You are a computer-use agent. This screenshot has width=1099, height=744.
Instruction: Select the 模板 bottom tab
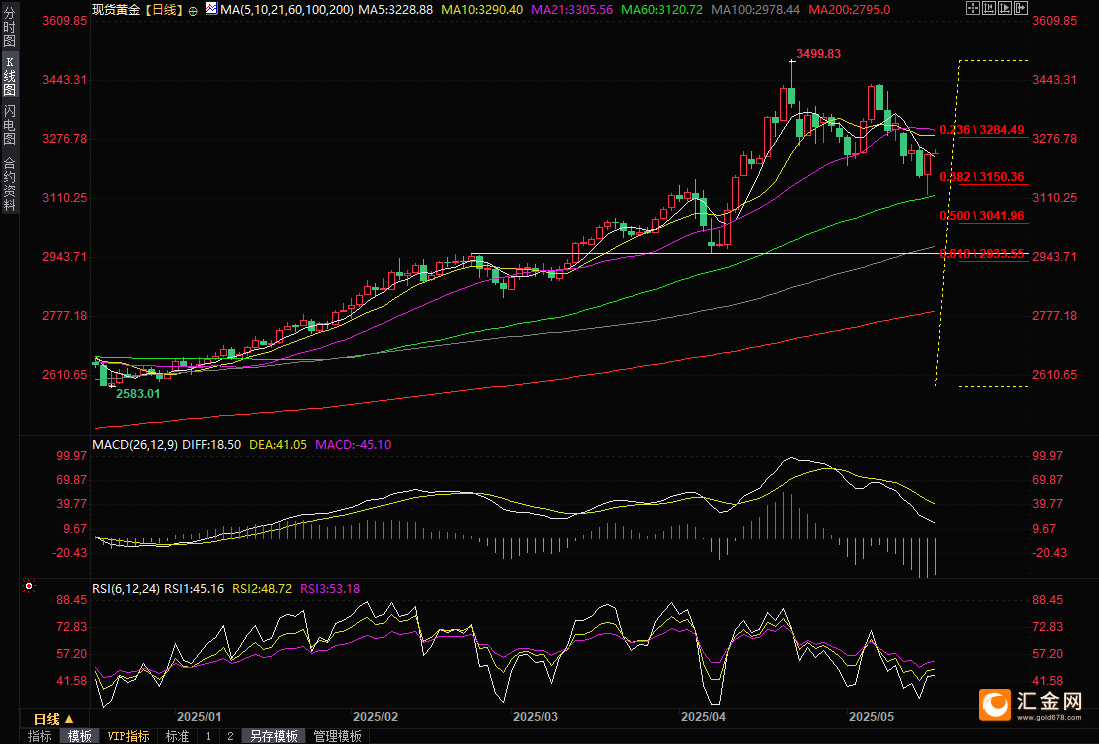pyautogui.click(x=79, y=736)
